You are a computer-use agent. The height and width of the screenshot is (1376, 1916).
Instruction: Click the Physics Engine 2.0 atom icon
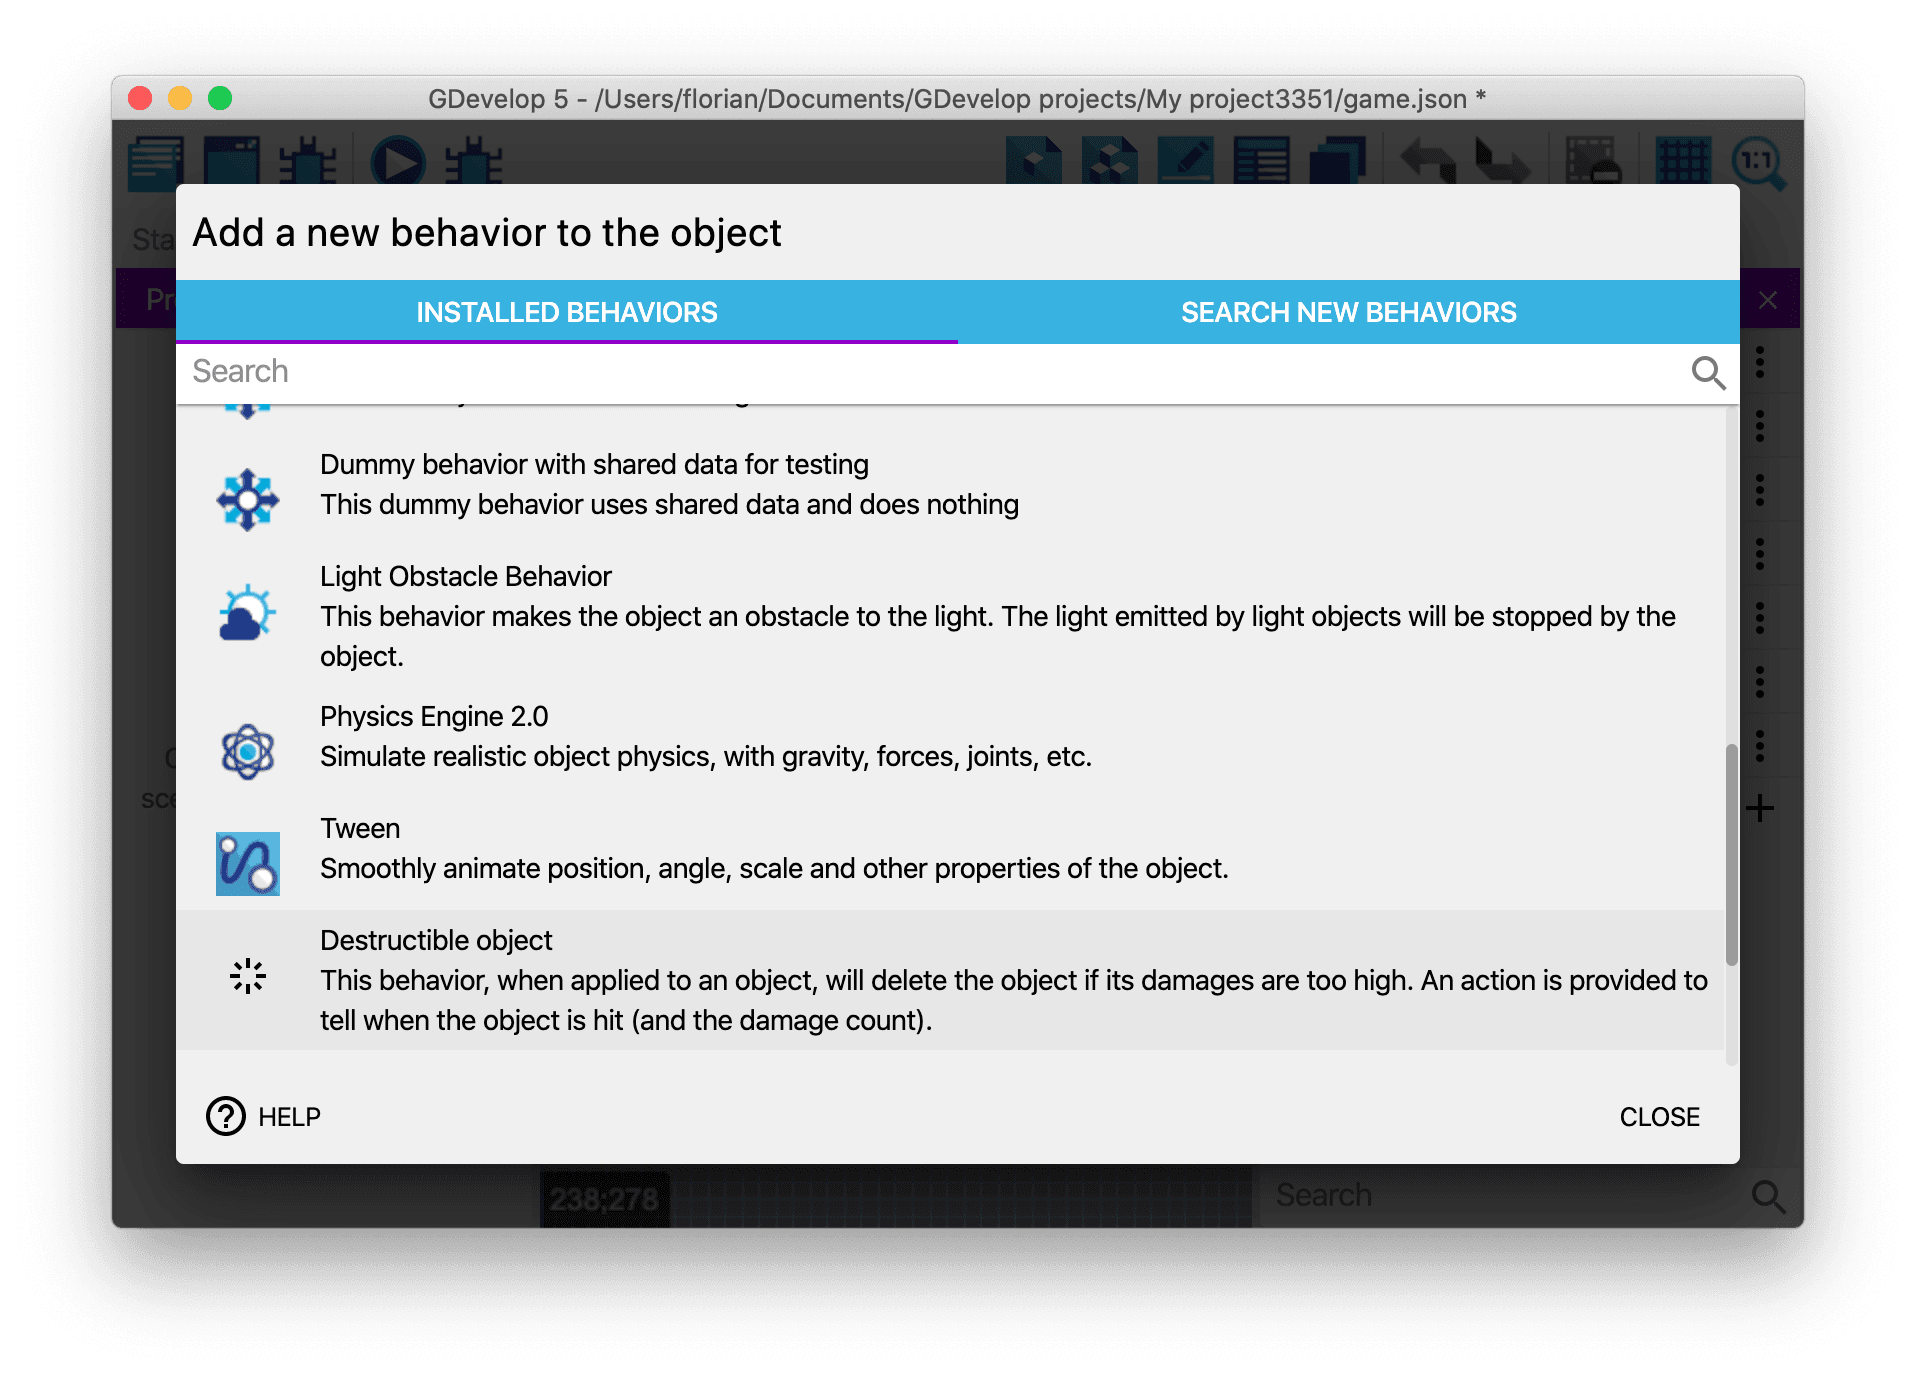click(247, 751)
